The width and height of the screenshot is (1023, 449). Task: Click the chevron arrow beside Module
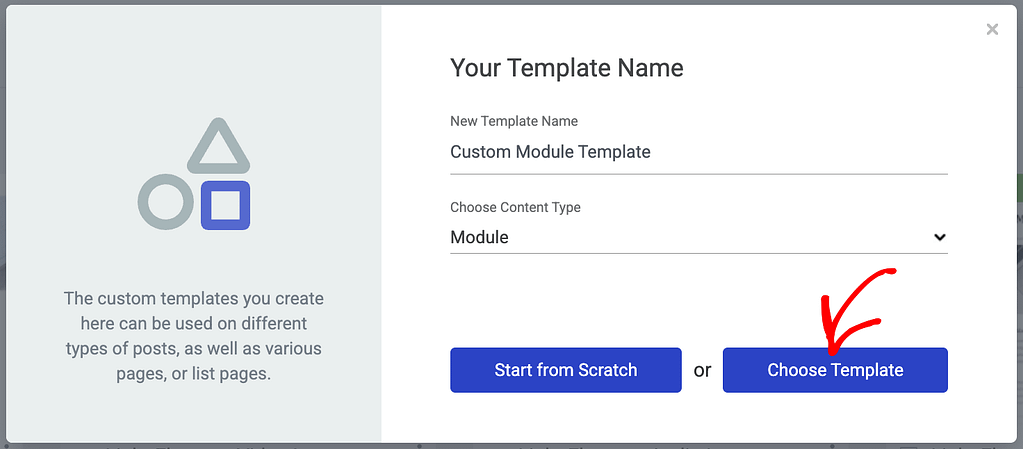(x=939, y=238)
